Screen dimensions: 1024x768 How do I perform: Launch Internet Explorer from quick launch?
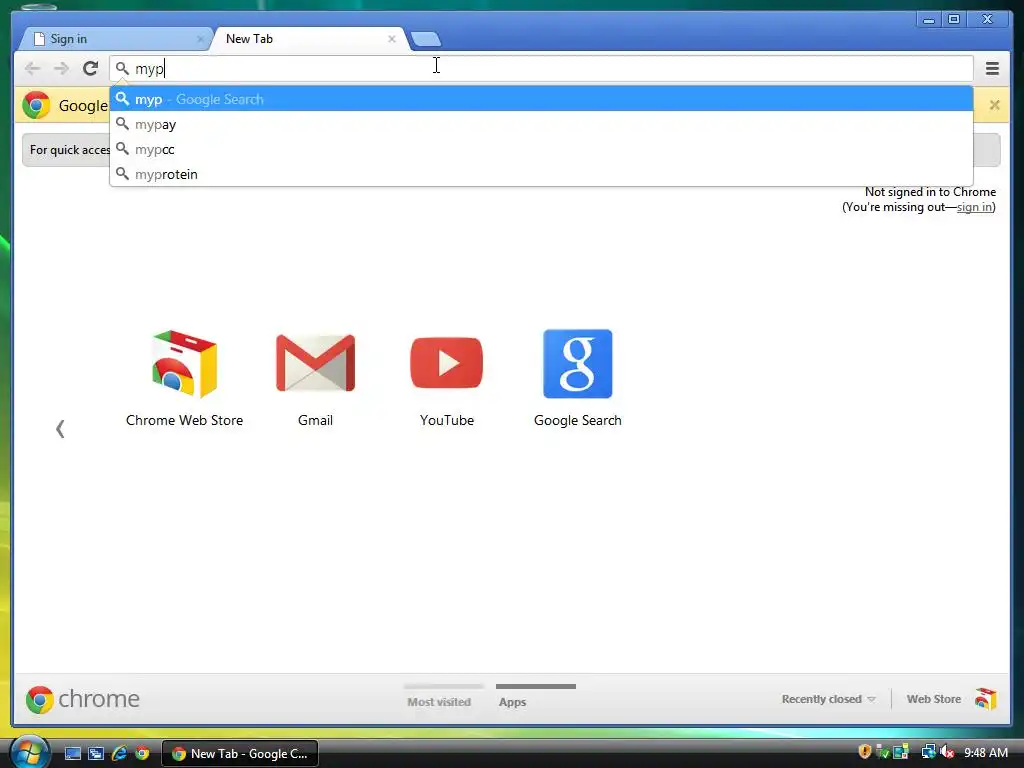119,754
